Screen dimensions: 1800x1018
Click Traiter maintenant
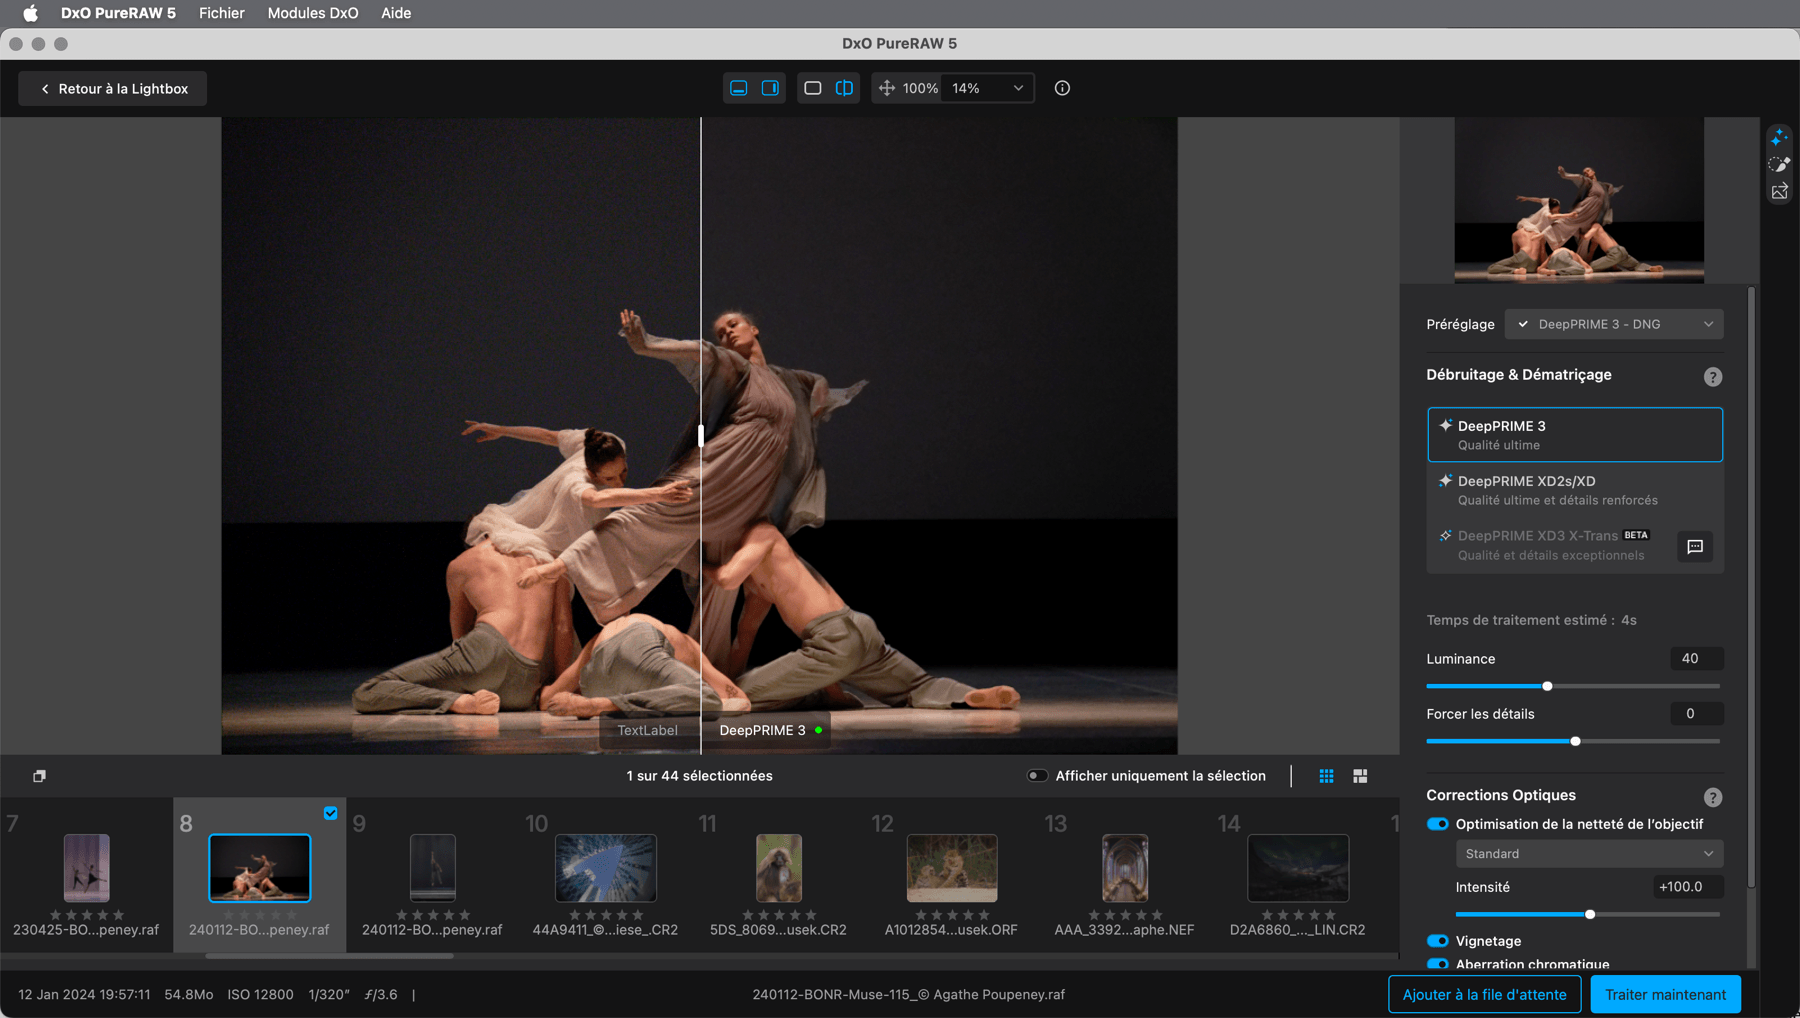pos(1665,994)
